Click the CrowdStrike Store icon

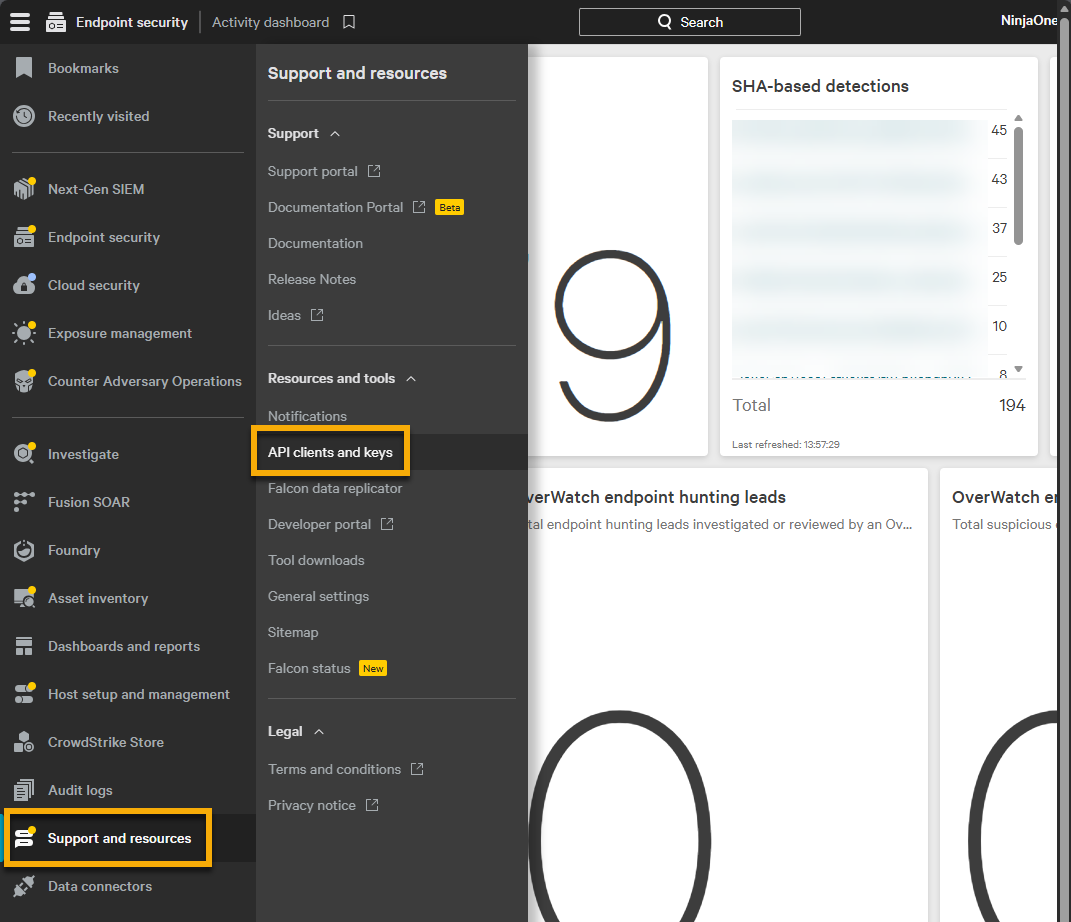click(24, 742)
